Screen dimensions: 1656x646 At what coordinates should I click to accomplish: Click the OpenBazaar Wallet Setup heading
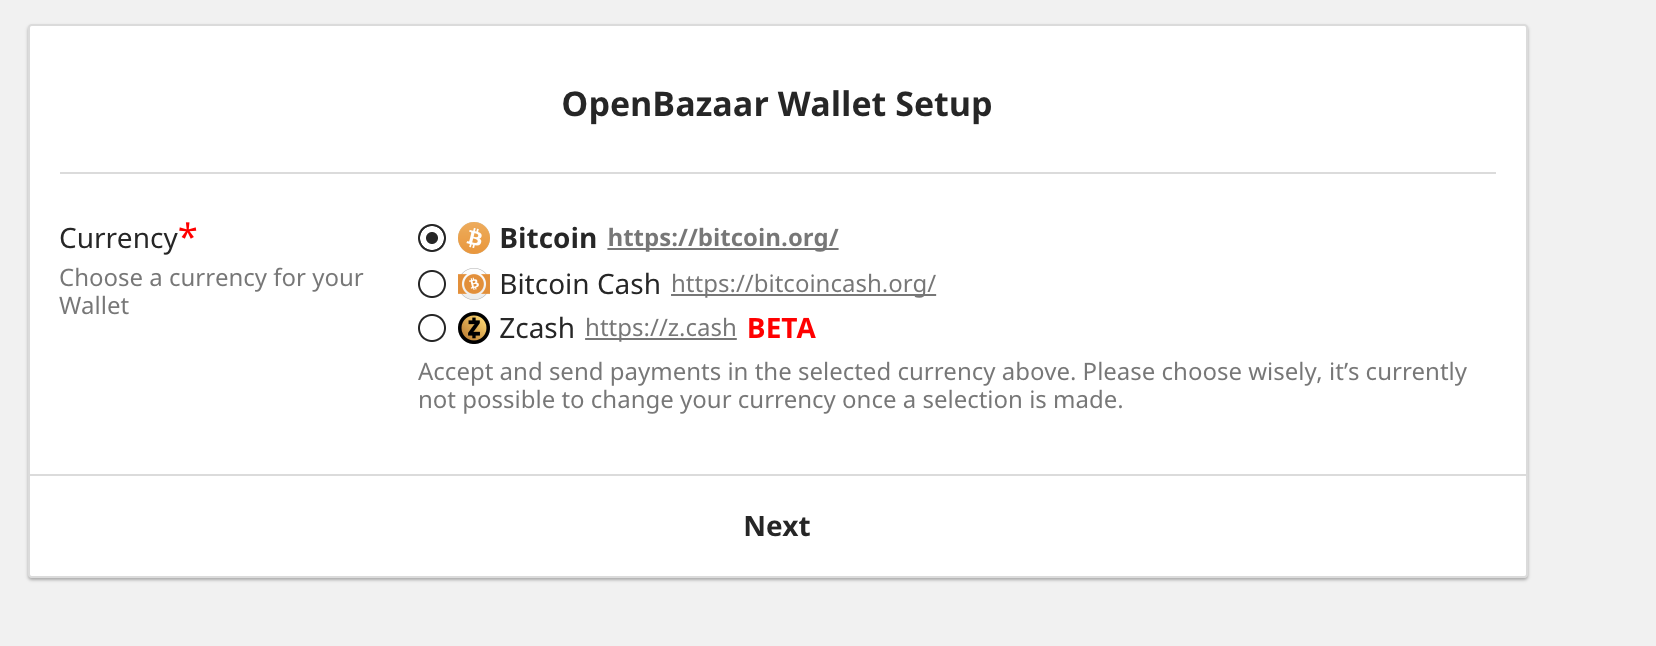778,104
